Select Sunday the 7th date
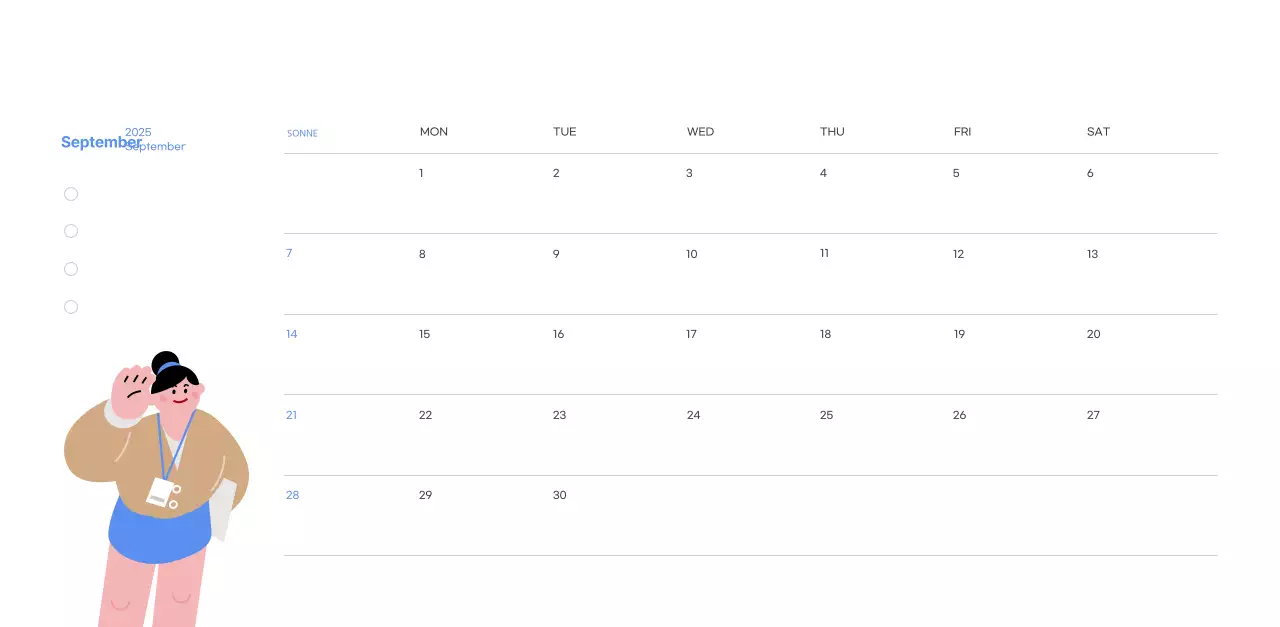This screenshot has height=627, width=1280. (x=289, y=253)
